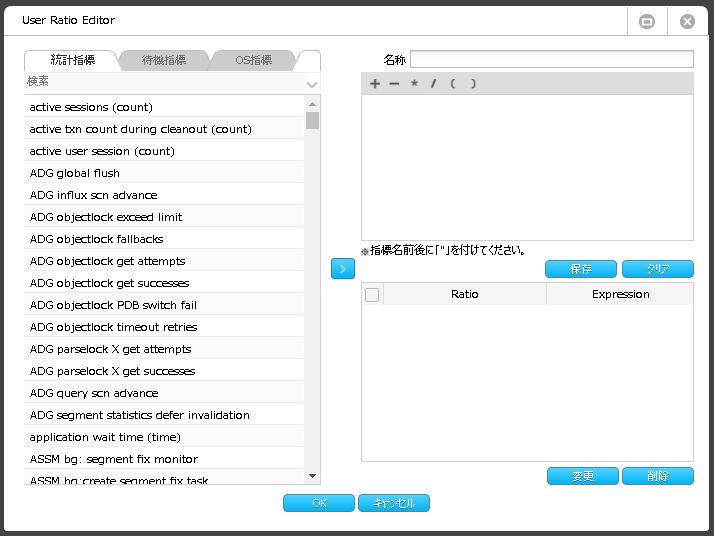Select 'ADG objectlock get attempts' row
This screenshot has height=536, width=714.
point(163,261)
